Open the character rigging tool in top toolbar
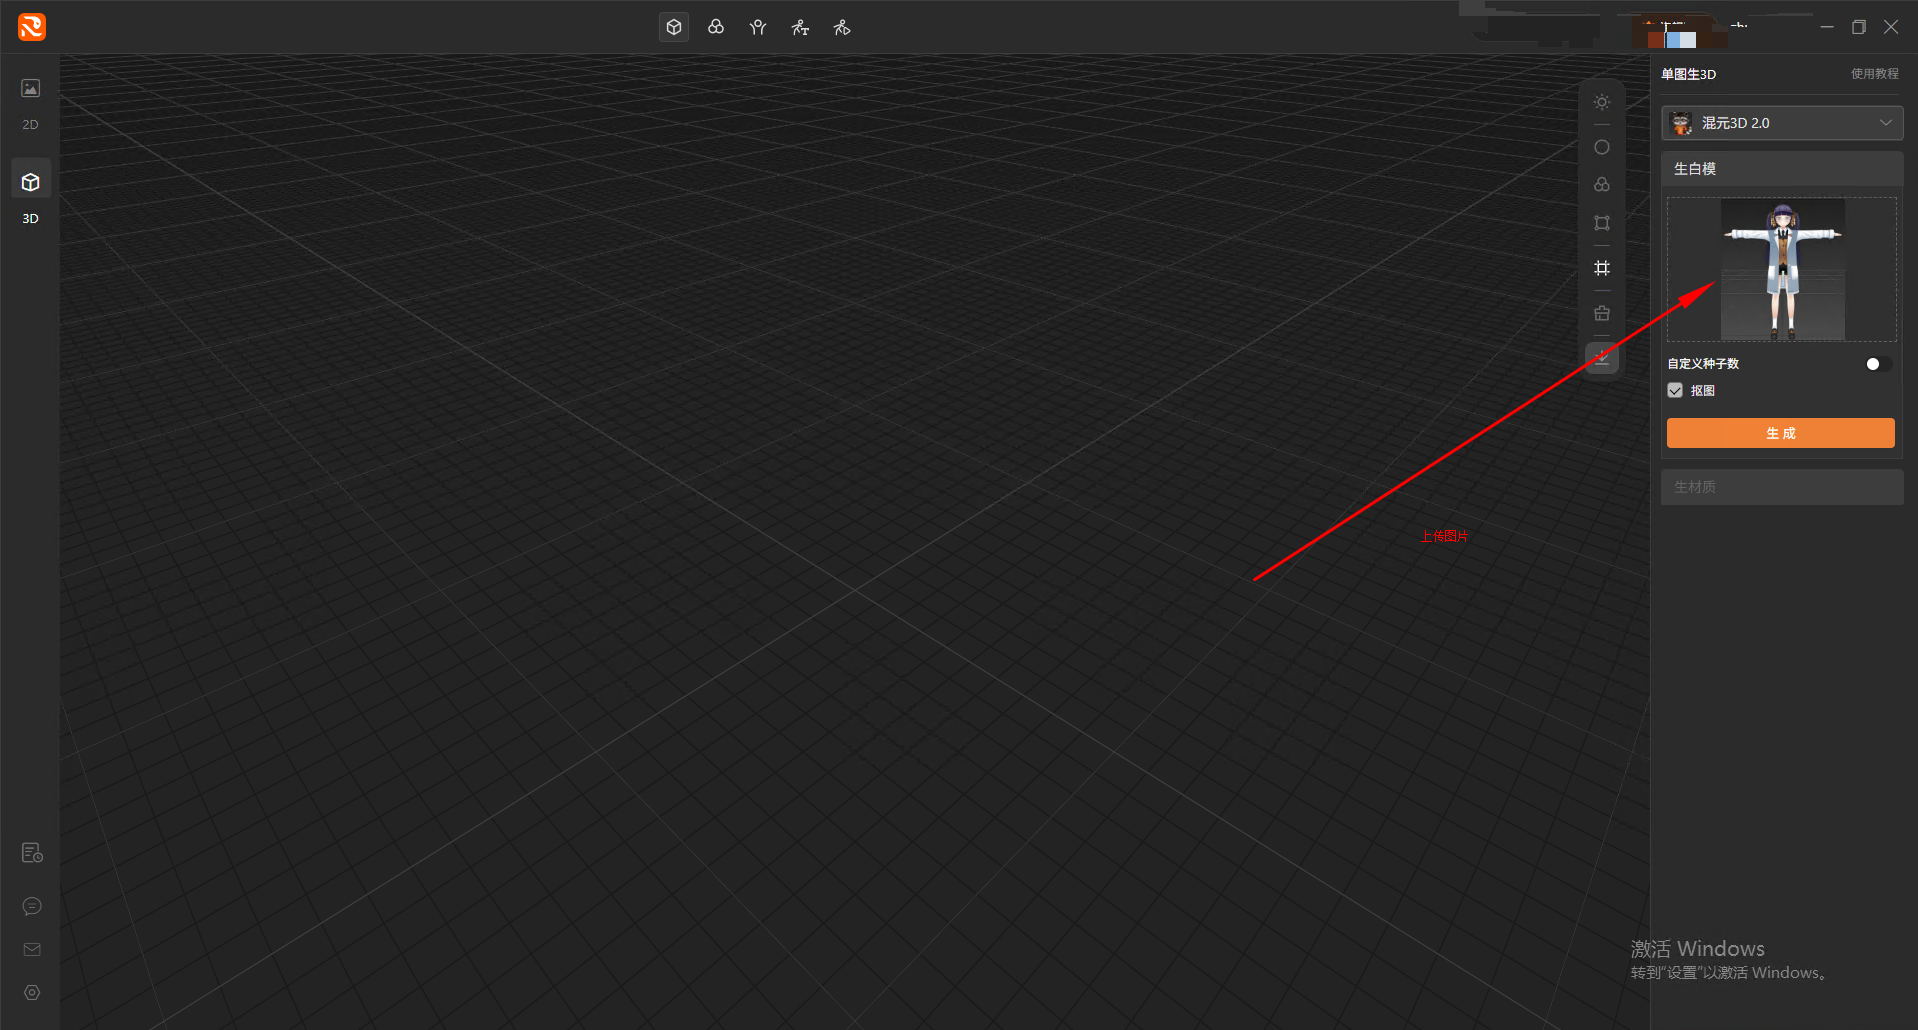The image size is (1918, 1030). tap(758, 27)
